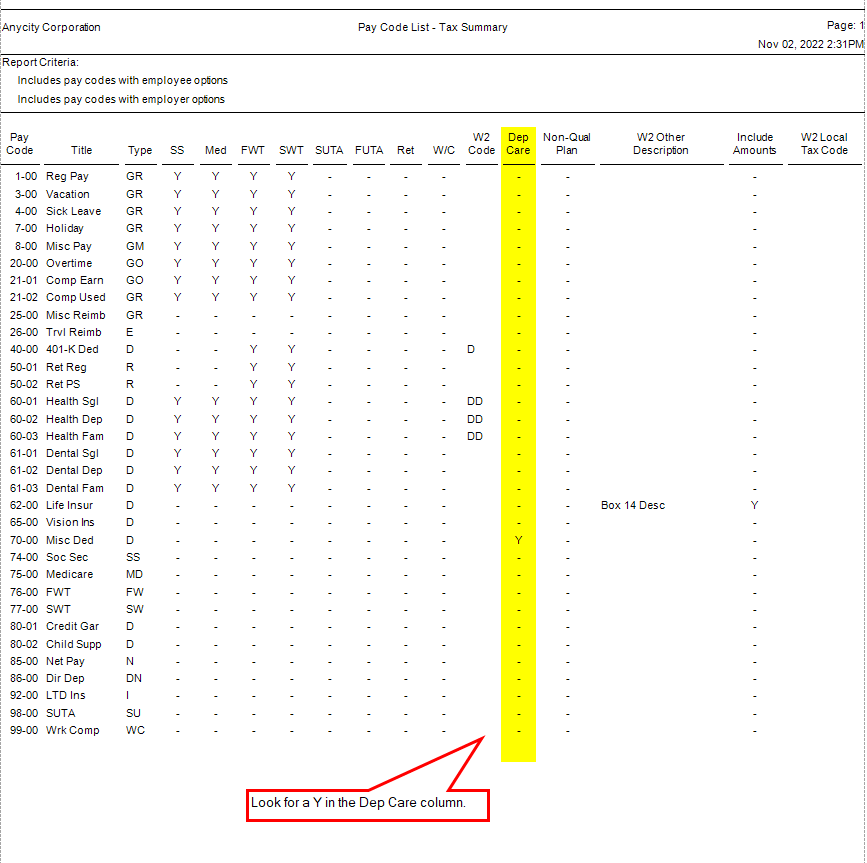Screen dimensions: 867x863
Task: Click the 'W2 Other Description' column header
Action: [x=661, y=144]
